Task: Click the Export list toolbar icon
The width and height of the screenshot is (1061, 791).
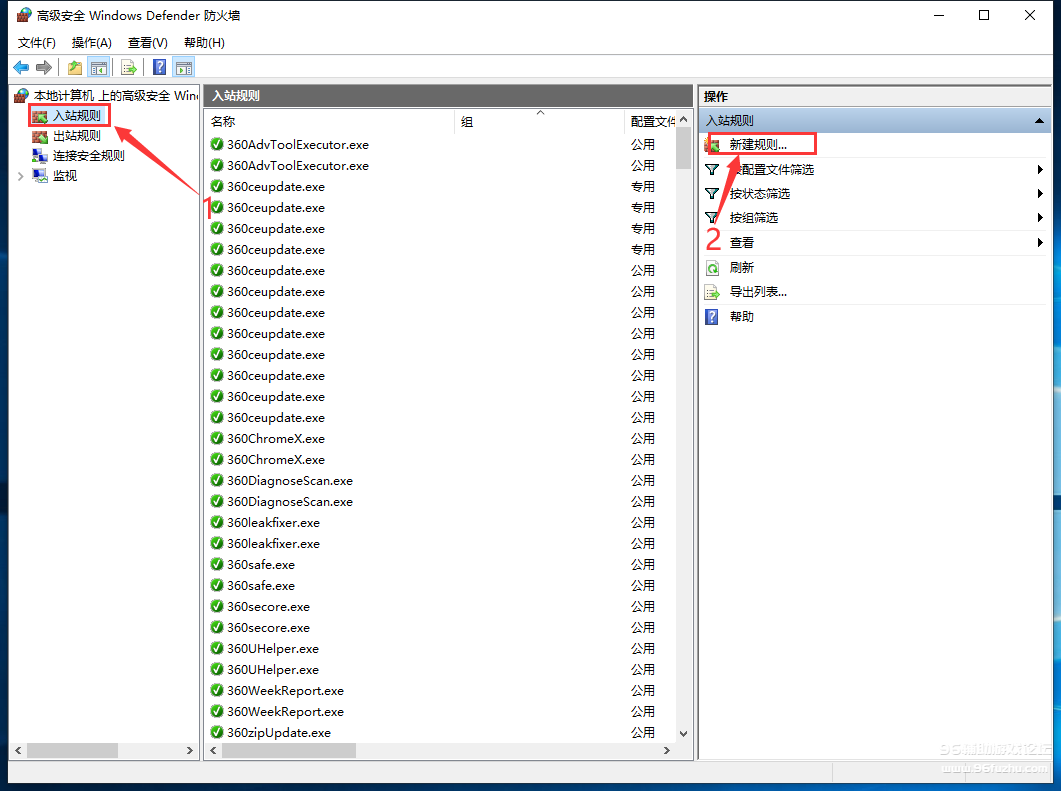Action: point(129,68)
